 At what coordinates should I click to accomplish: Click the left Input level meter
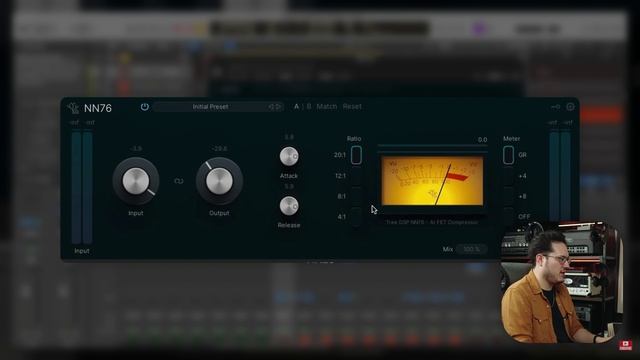pos(82,188)
